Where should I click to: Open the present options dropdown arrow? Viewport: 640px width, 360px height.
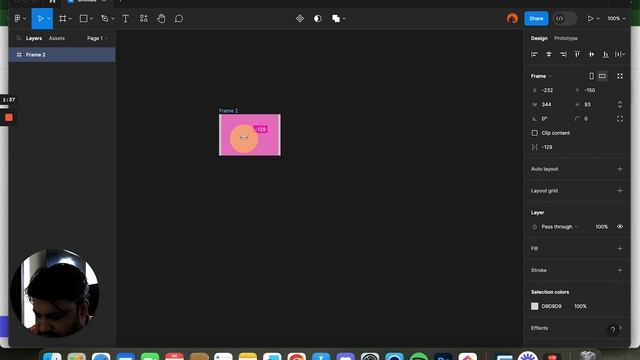598,19
